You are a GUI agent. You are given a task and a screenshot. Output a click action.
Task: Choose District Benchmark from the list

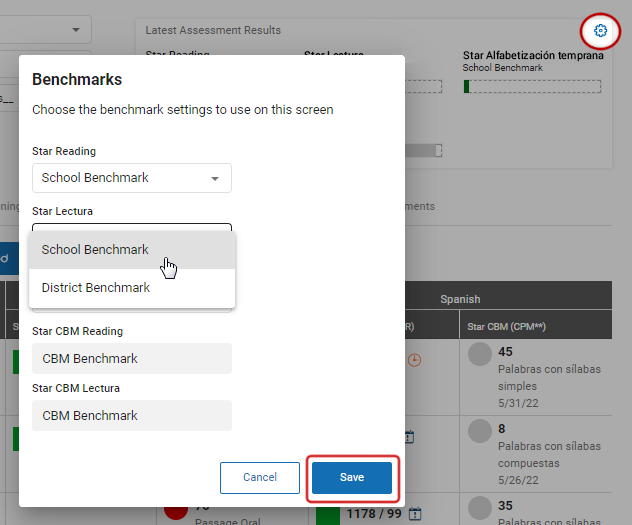tap(132, 288)
